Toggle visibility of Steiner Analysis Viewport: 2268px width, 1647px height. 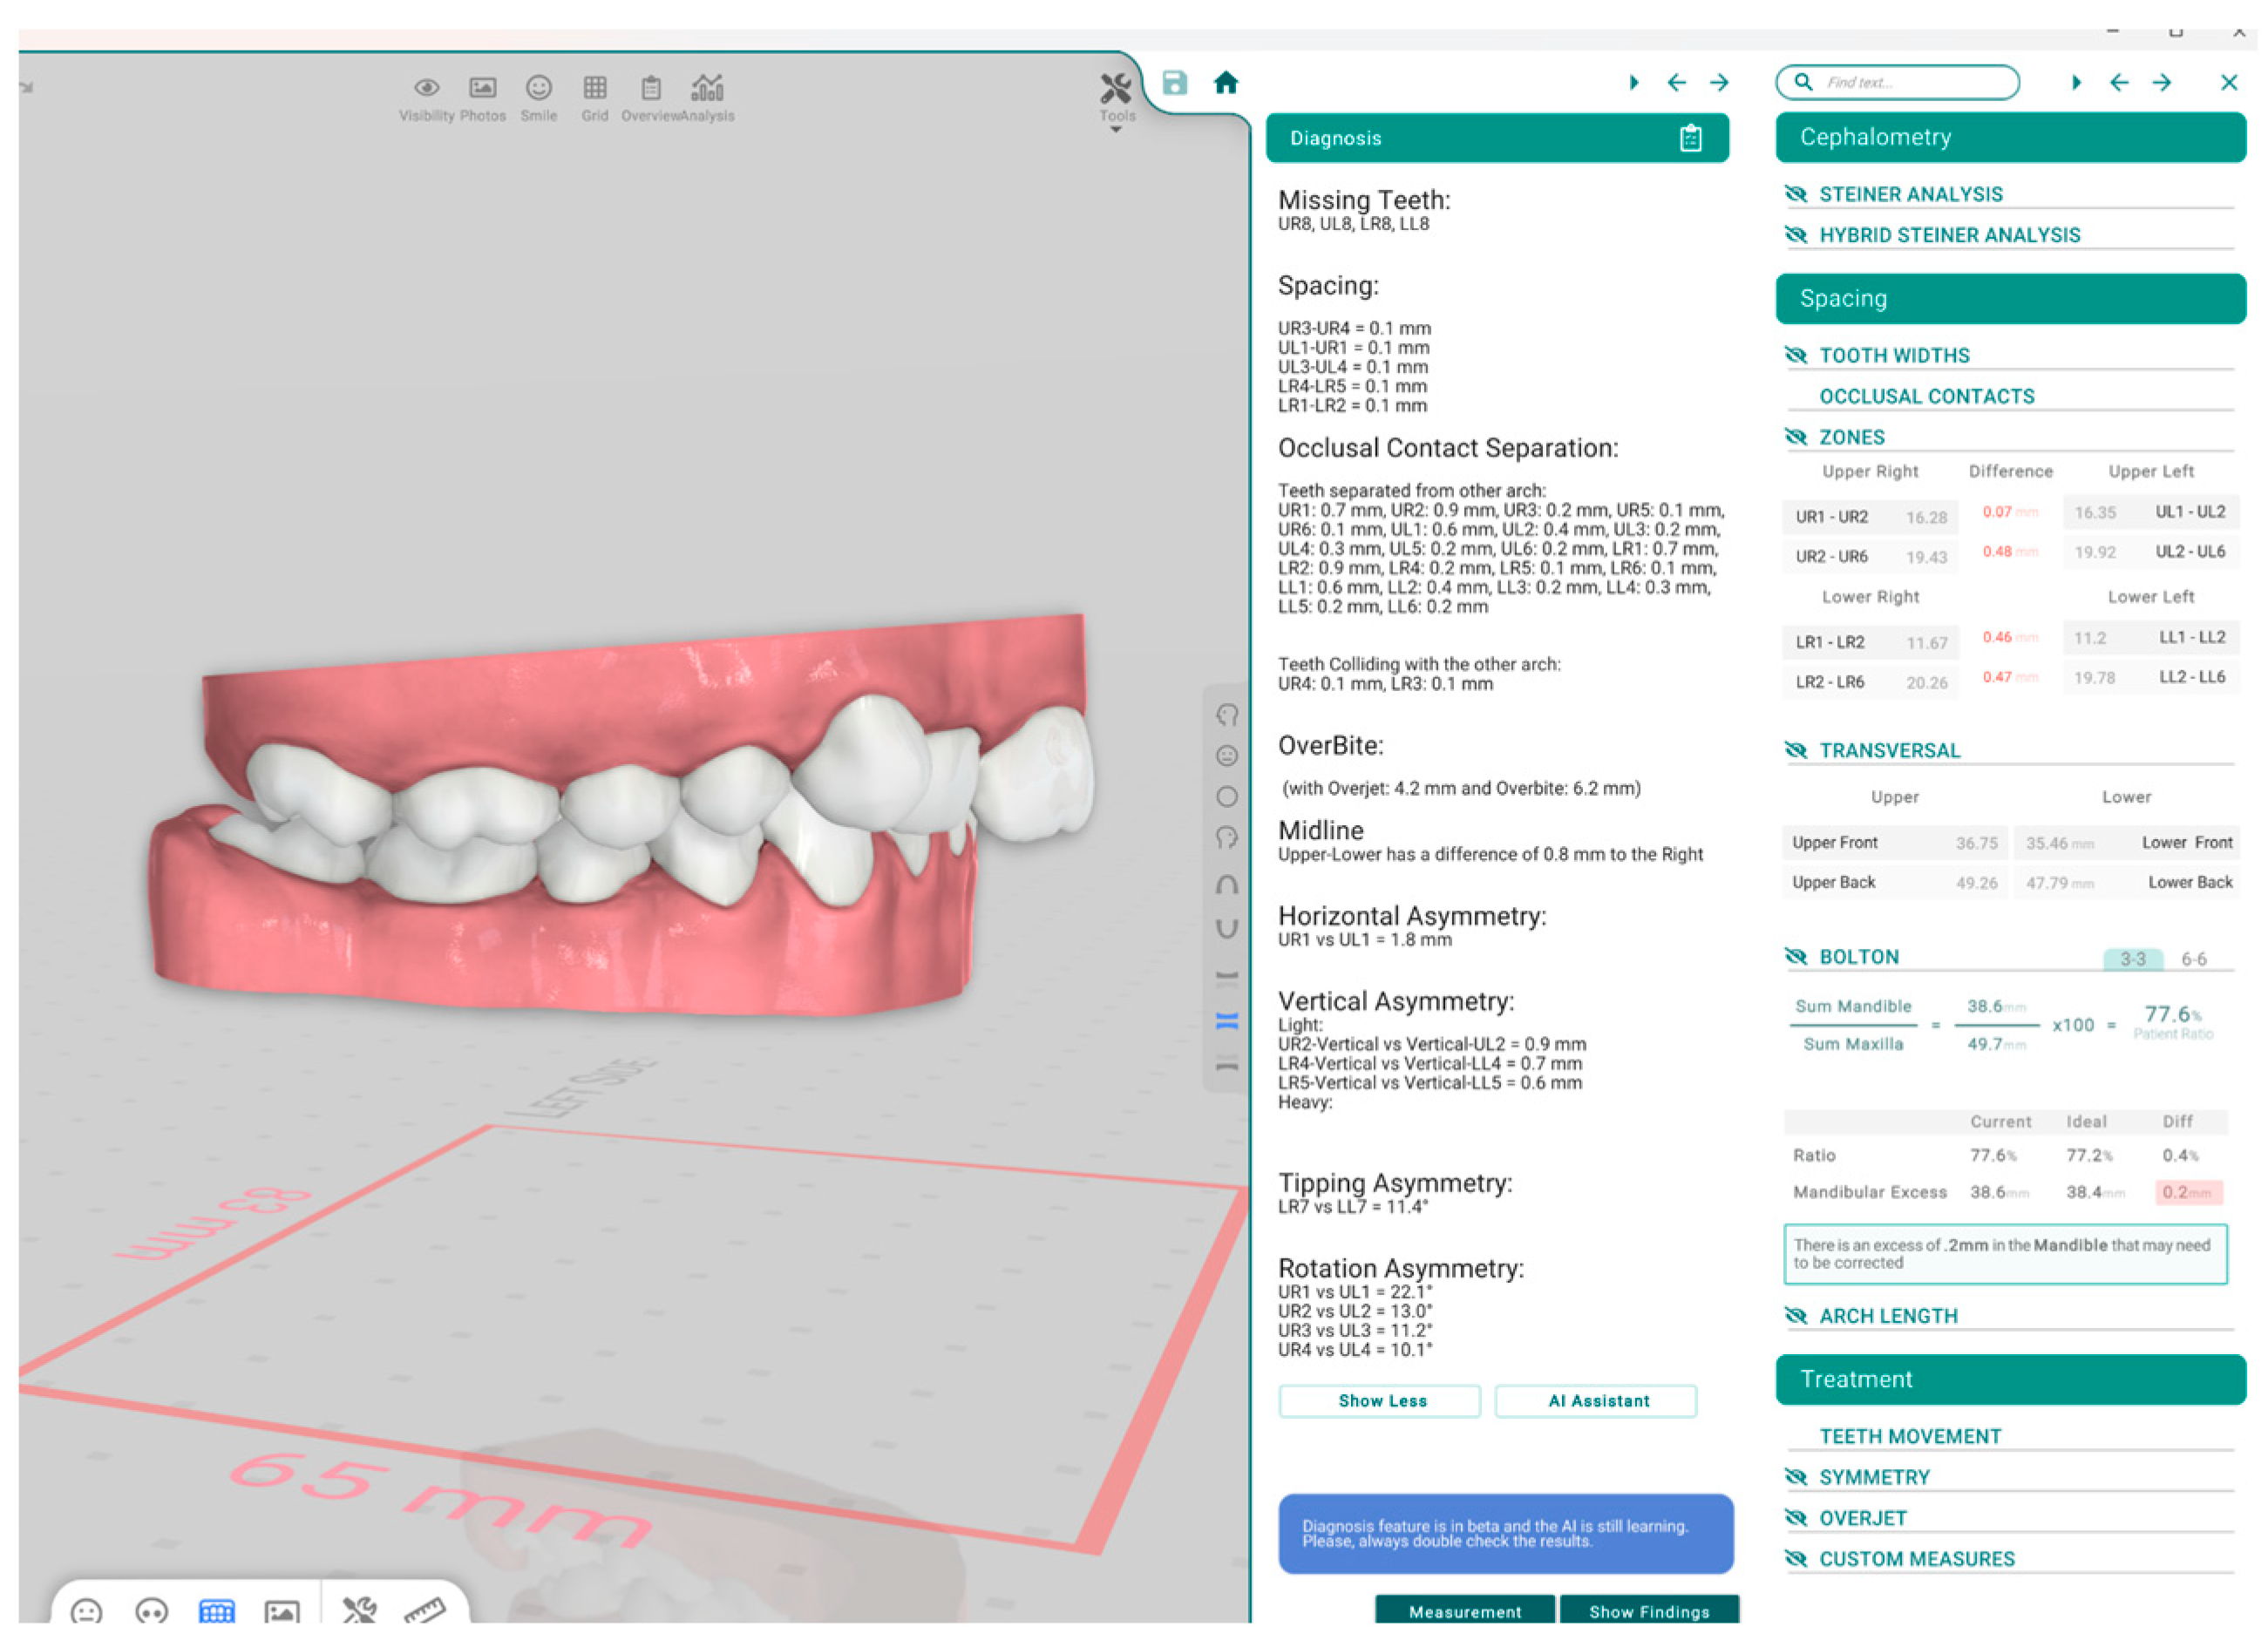coord(1796,194)
